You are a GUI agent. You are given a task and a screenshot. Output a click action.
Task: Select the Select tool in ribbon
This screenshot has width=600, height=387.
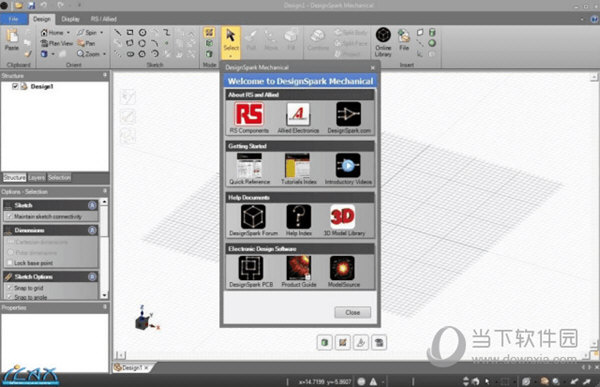click(x=231, y=42)
